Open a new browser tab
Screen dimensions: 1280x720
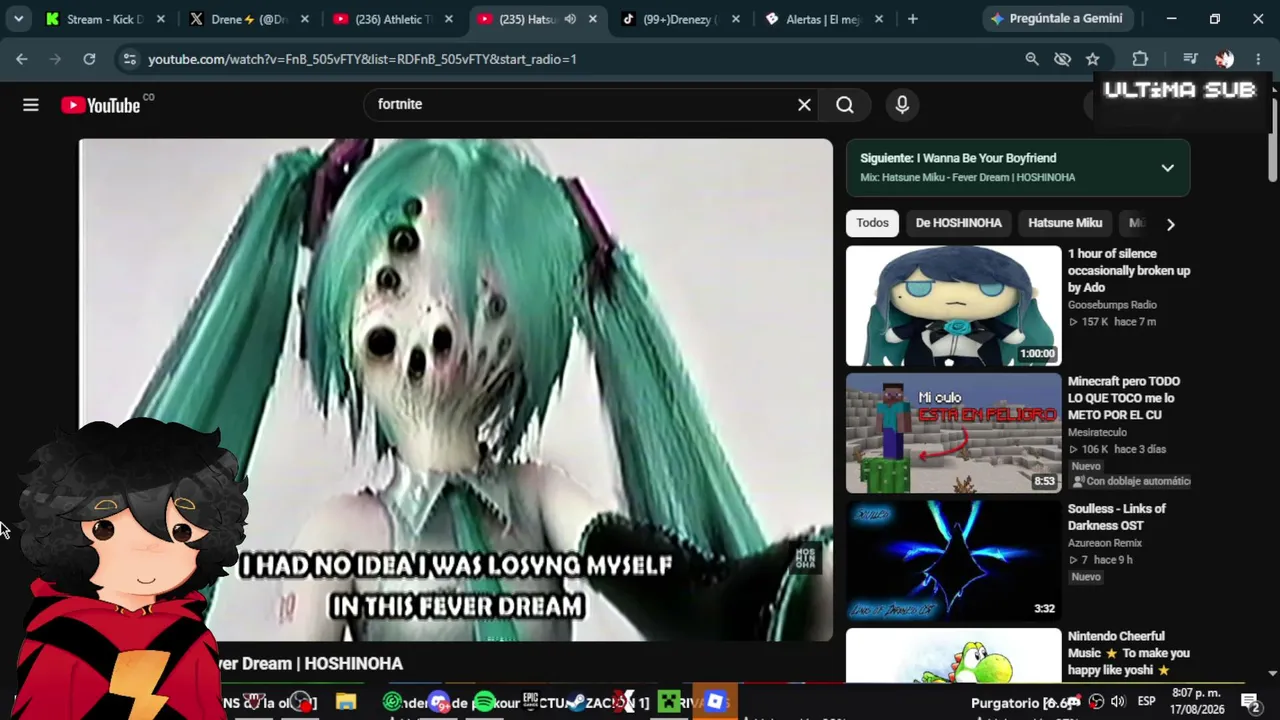[912, 18]
